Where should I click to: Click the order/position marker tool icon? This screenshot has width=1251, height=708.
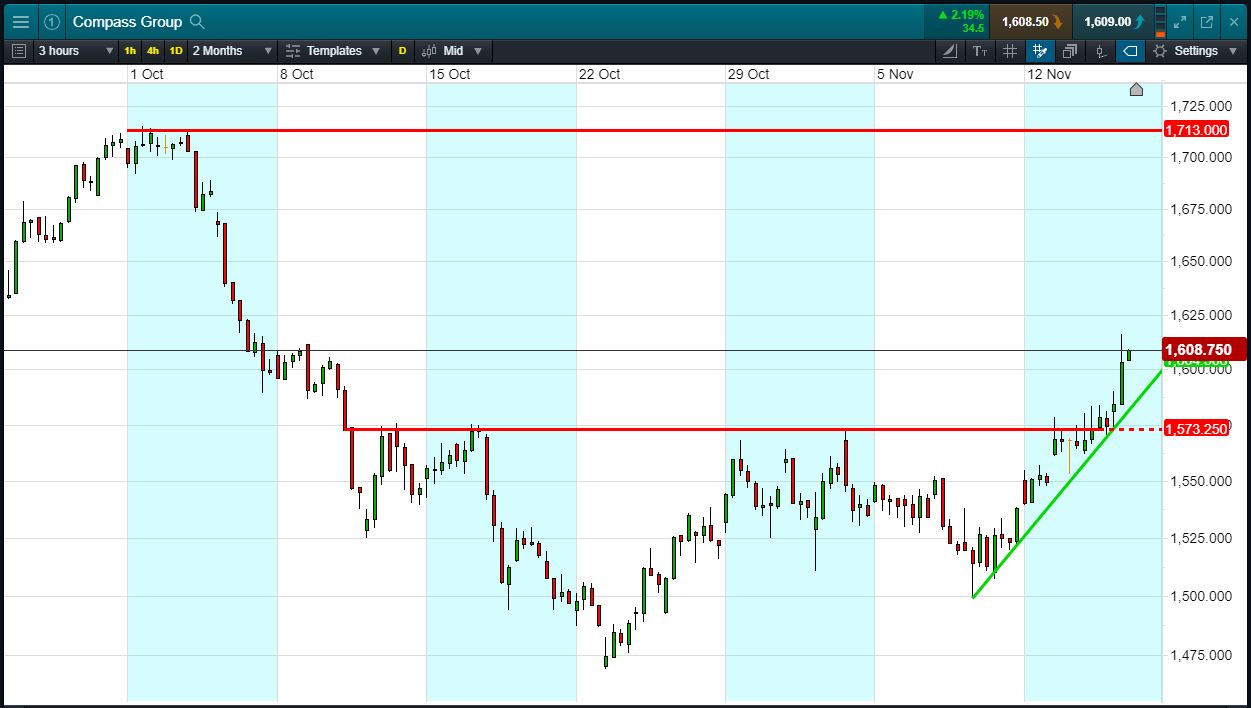[x=1101, y=51]
